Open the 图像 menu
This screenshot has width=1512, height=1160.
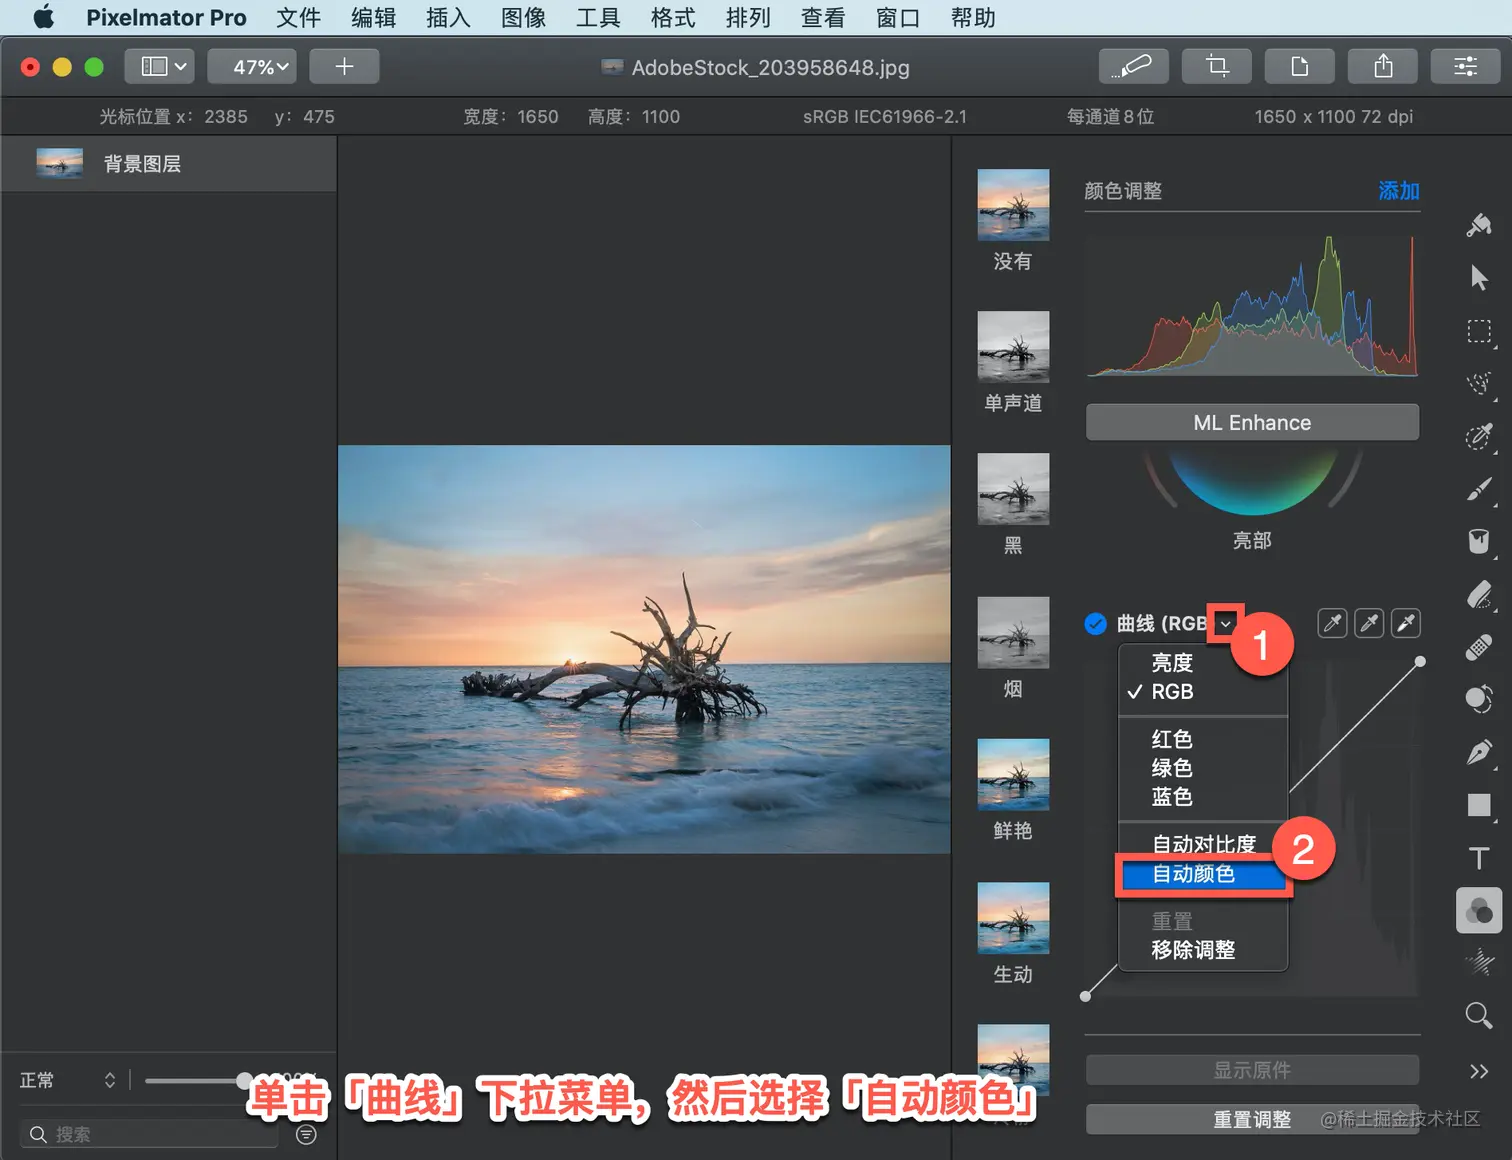523,17
